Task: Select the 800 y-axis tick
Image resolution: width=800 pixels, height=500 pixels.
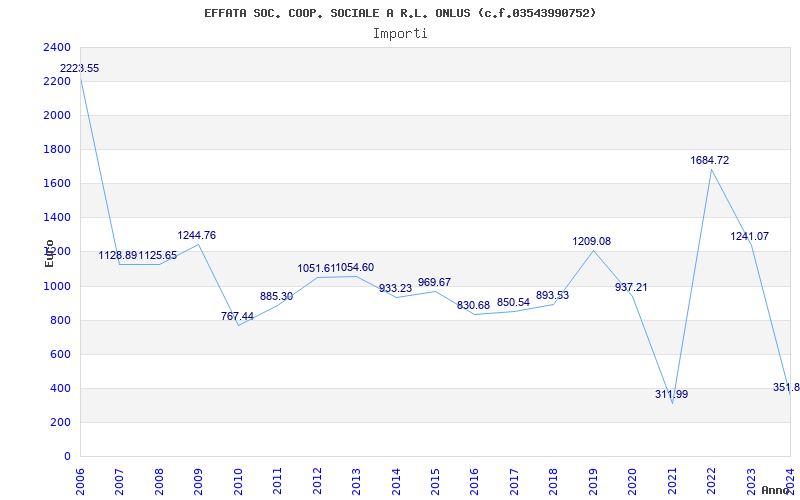Action: click(x=62, y=320)
